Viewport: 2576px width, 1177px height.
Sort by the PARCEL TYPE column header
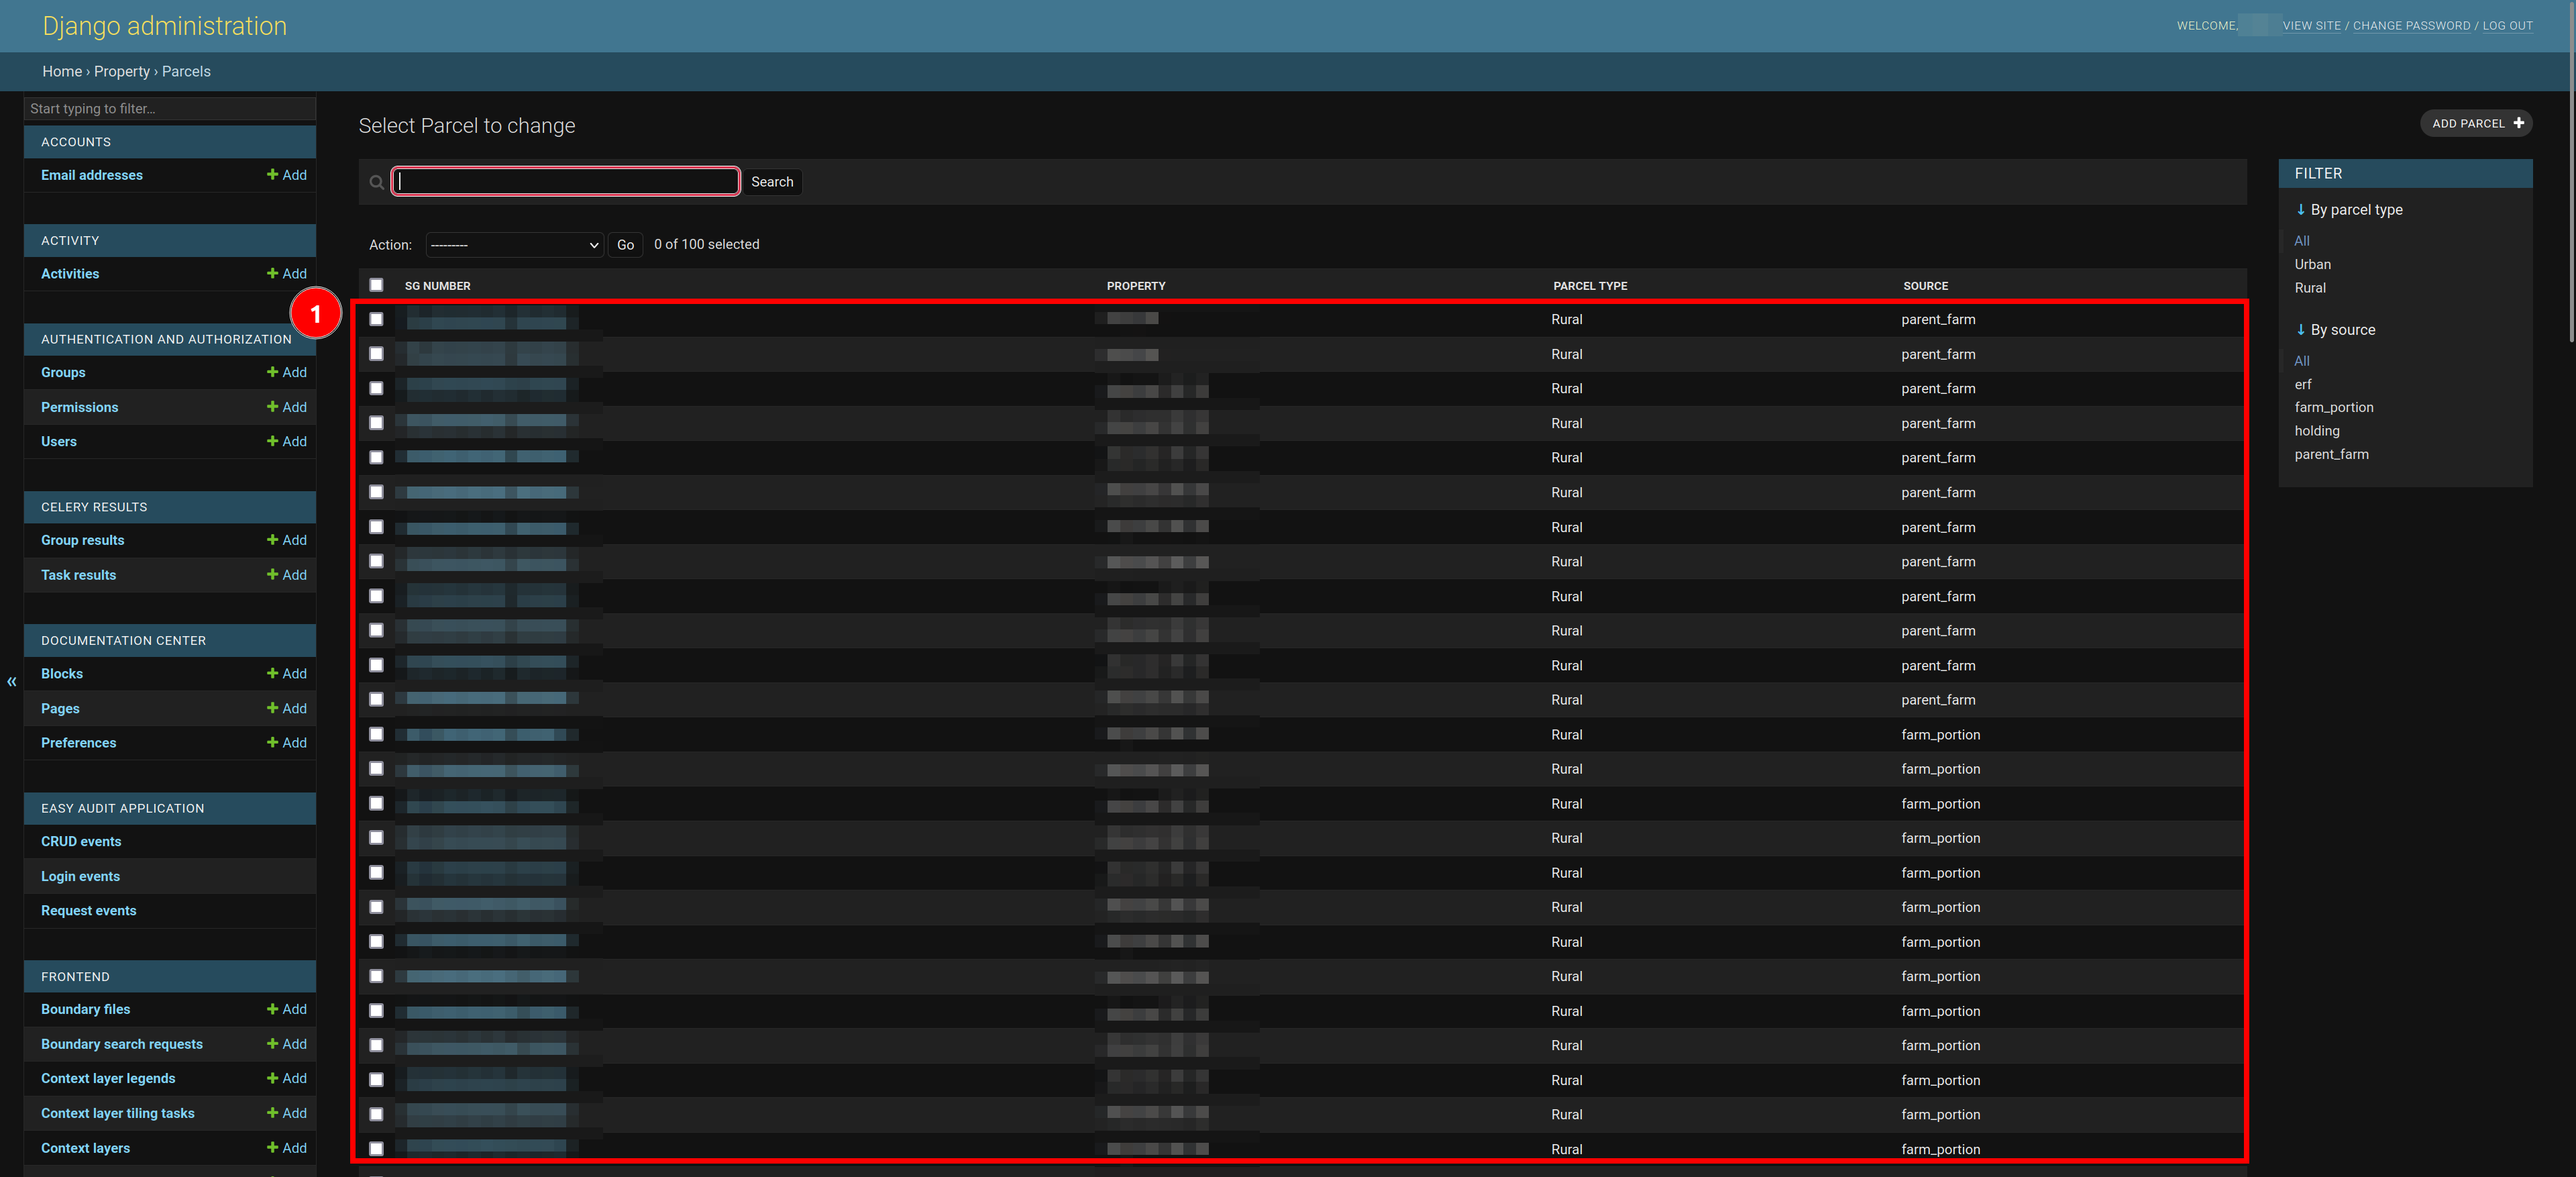[1590, 286]
